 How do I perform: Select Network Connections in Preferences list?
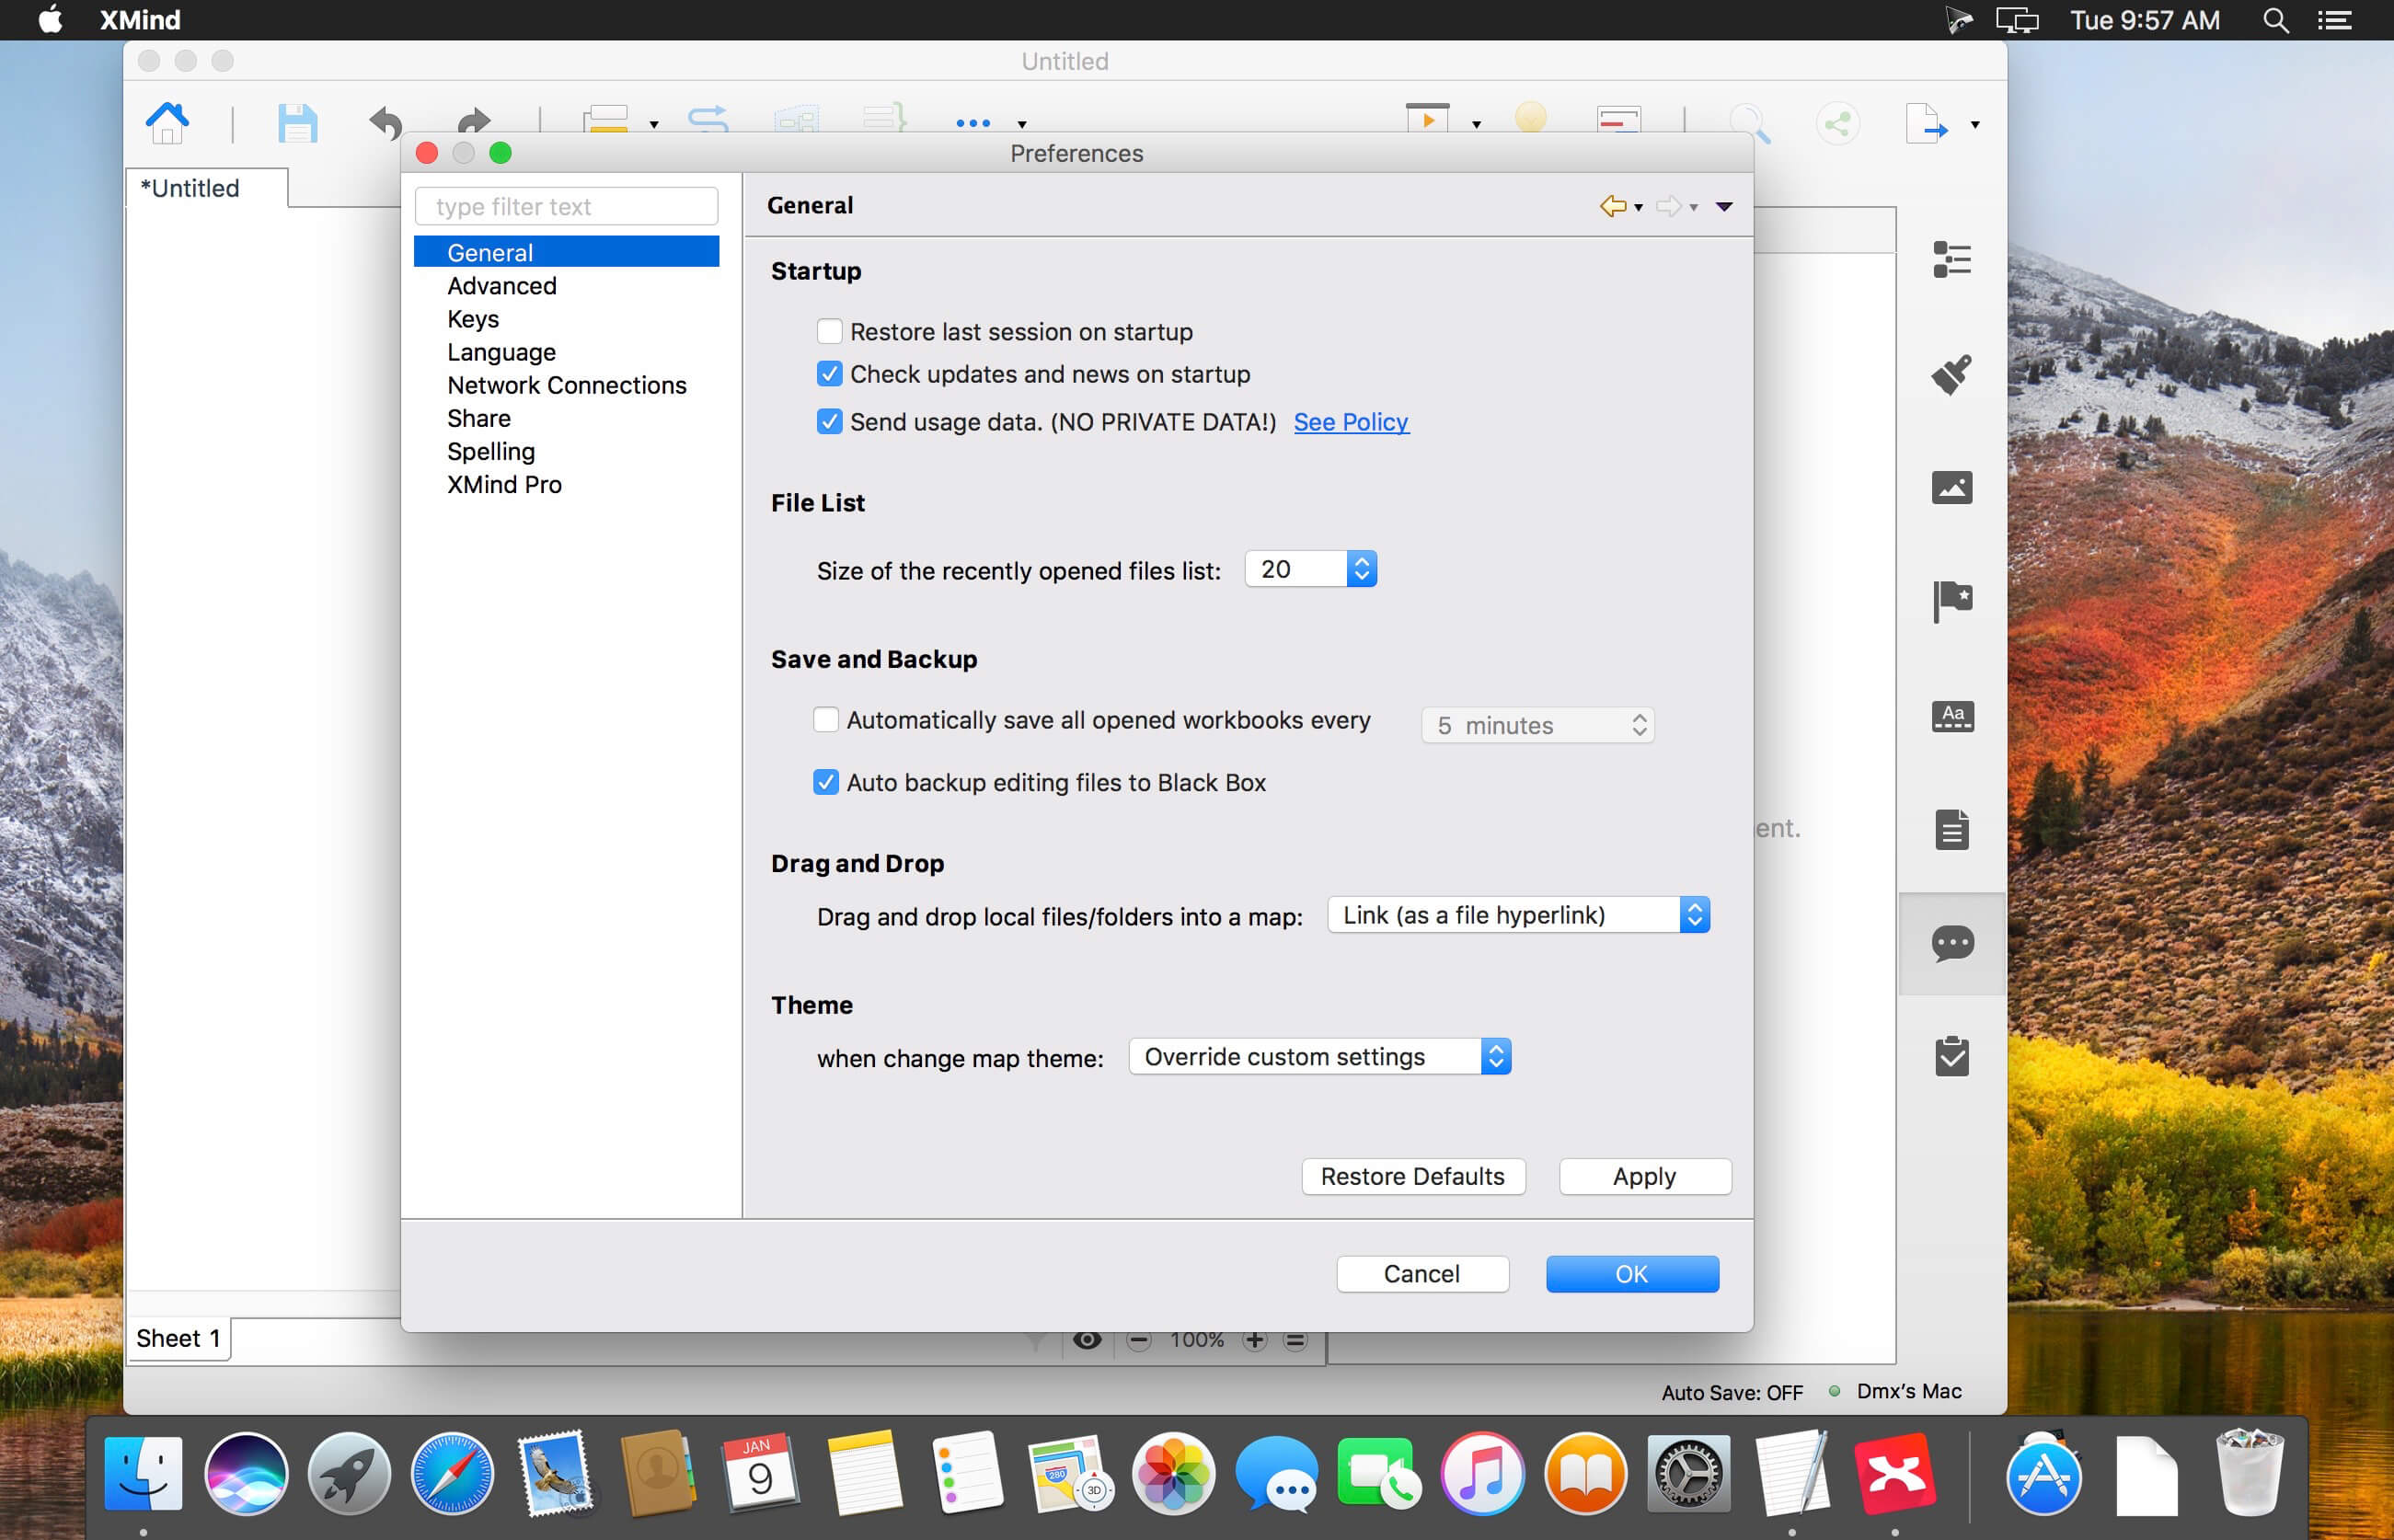[566, 385]
